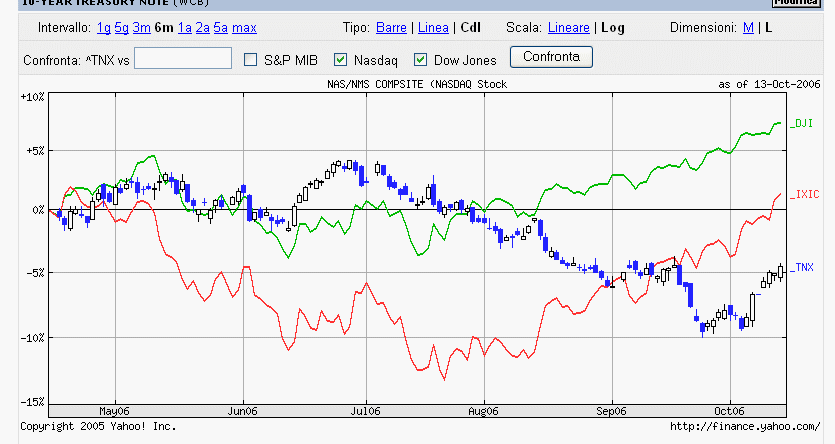This screenshot has width=835, height=444.
Task: Click the Aug06 axis label
Action: pos(483,411)
